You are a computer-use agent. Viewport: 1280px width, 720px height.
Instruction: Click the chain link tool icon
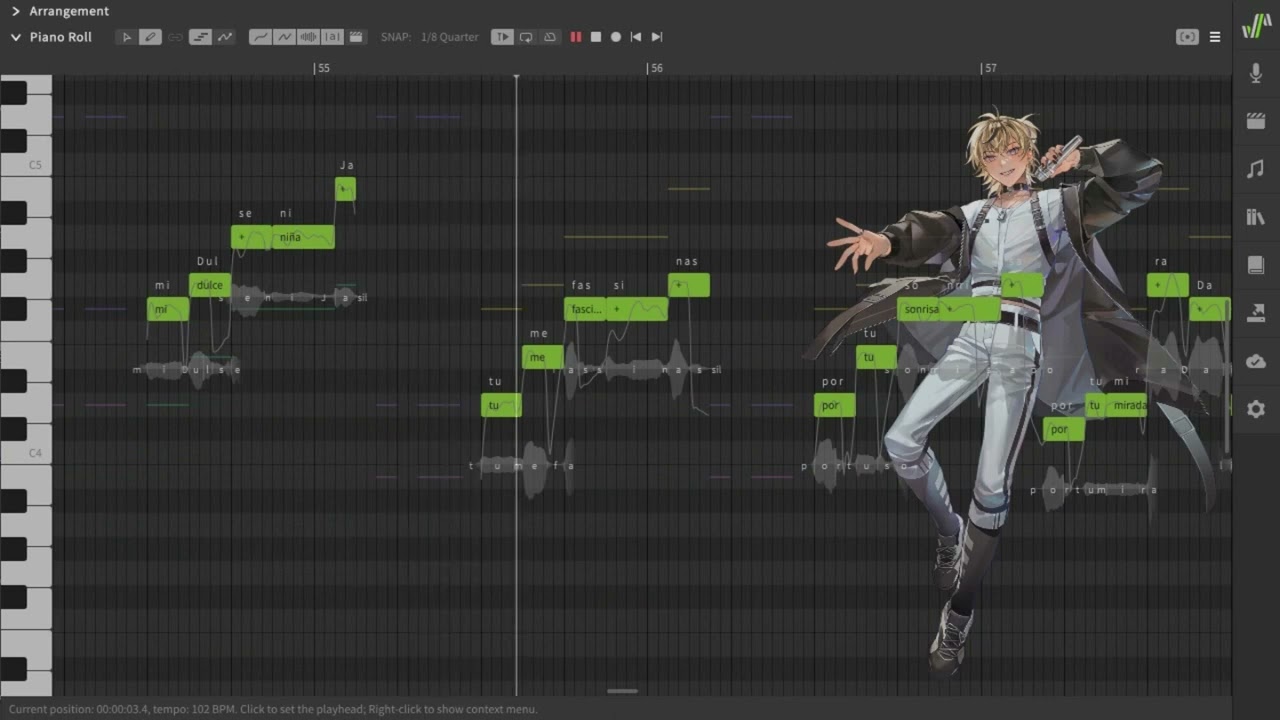click(175, 37)
